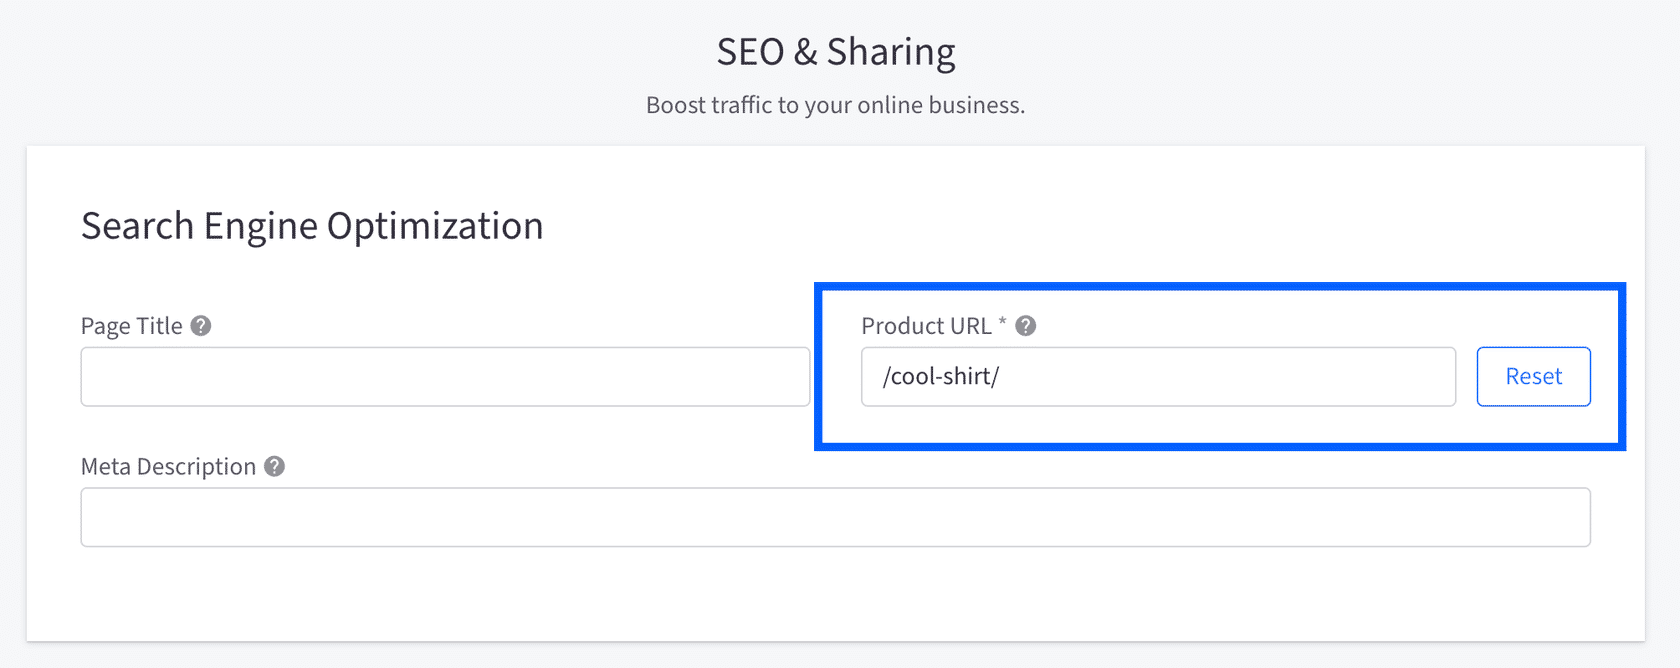Click the /cool-shirt/ text in Product URL field
Viewport: 1680px width, 668px height.
pos(940,377)
